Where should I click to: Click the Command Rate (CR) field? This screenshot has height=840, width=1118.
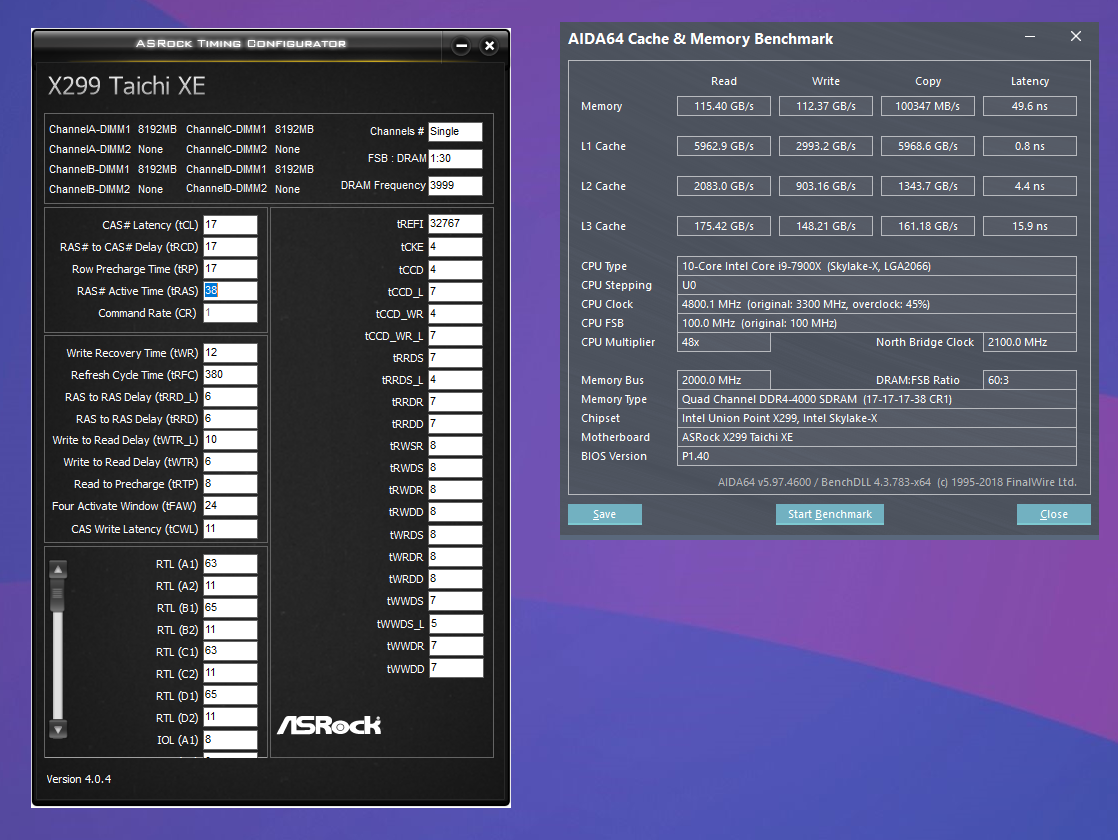pyautogui.click(x=230, y=313)
